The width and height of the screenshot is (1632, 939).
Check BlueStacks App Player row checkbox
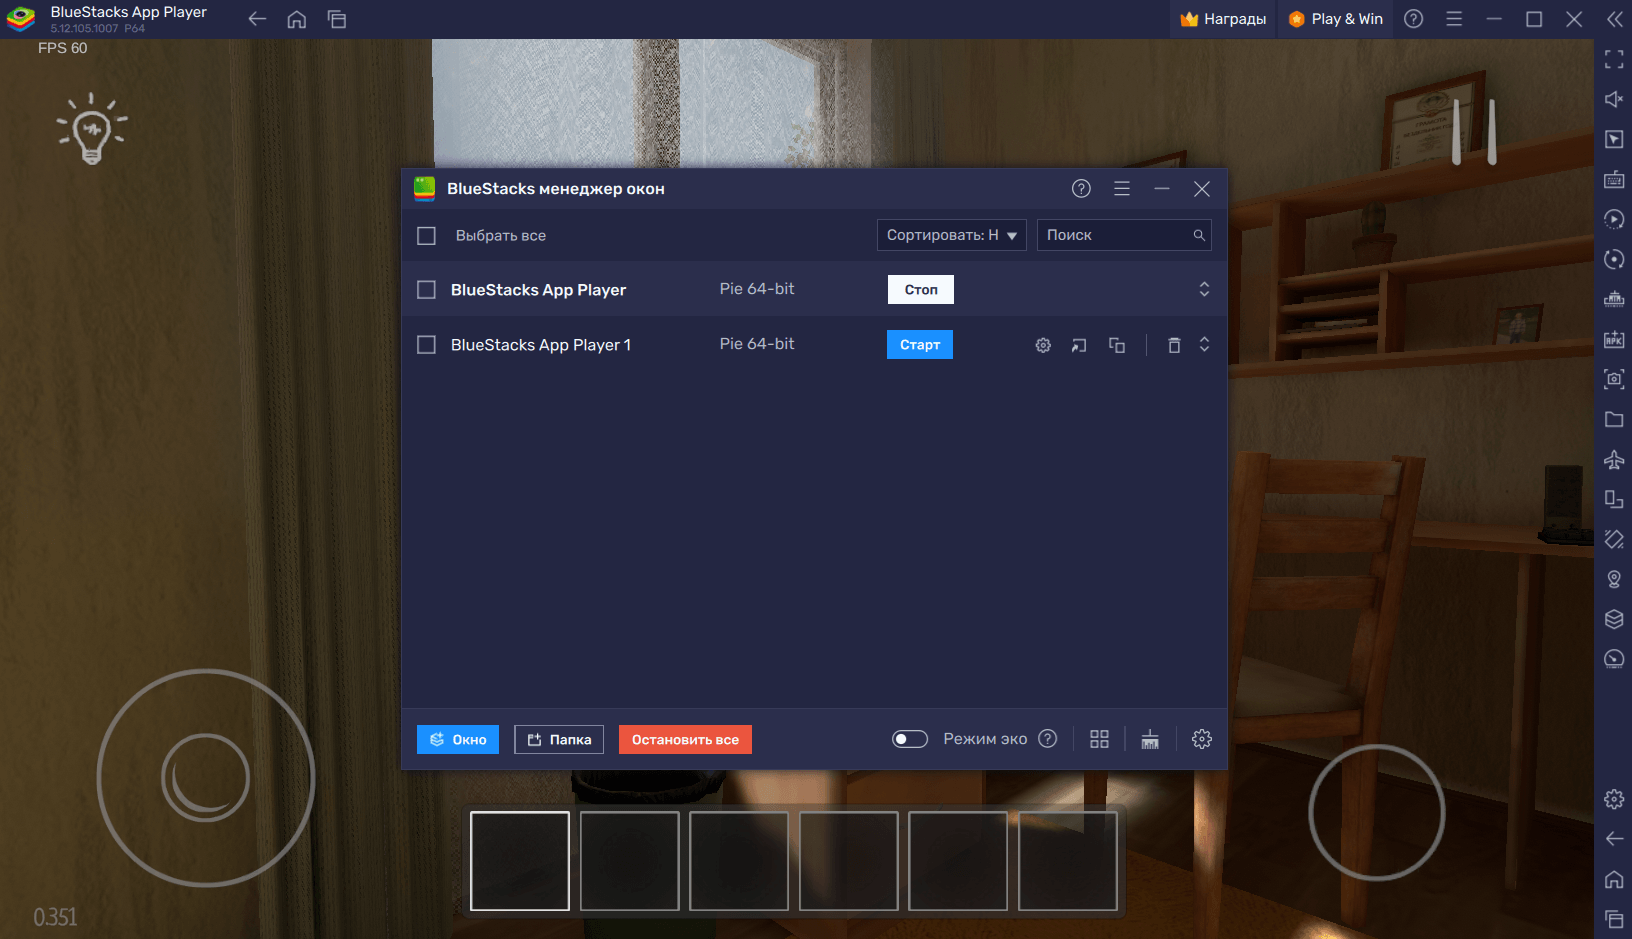click(426, 290)
